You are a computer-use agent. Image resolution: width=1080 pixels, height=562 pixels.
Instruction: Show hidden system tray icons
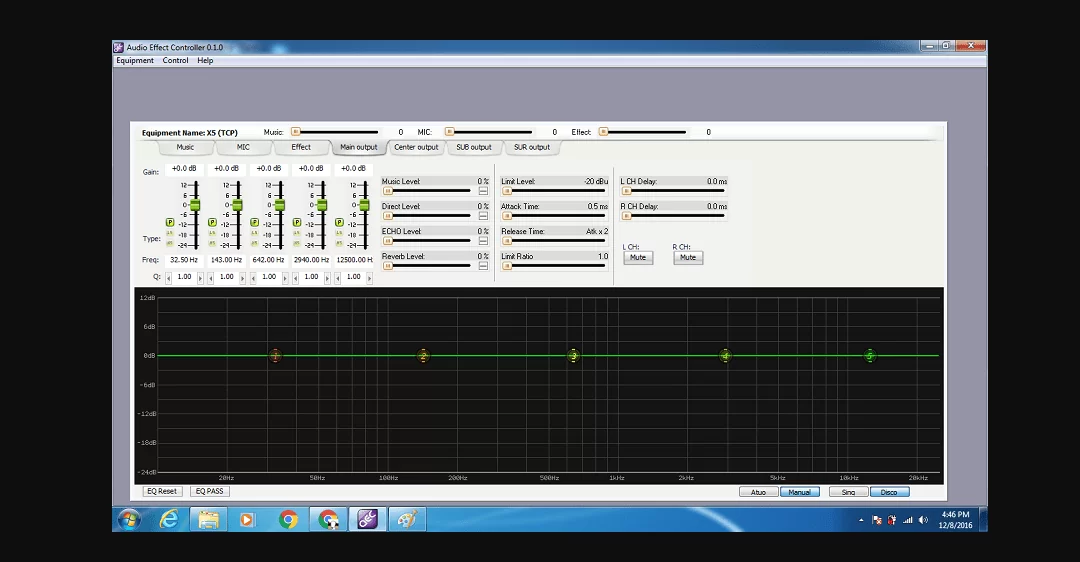tap(861, 520)
